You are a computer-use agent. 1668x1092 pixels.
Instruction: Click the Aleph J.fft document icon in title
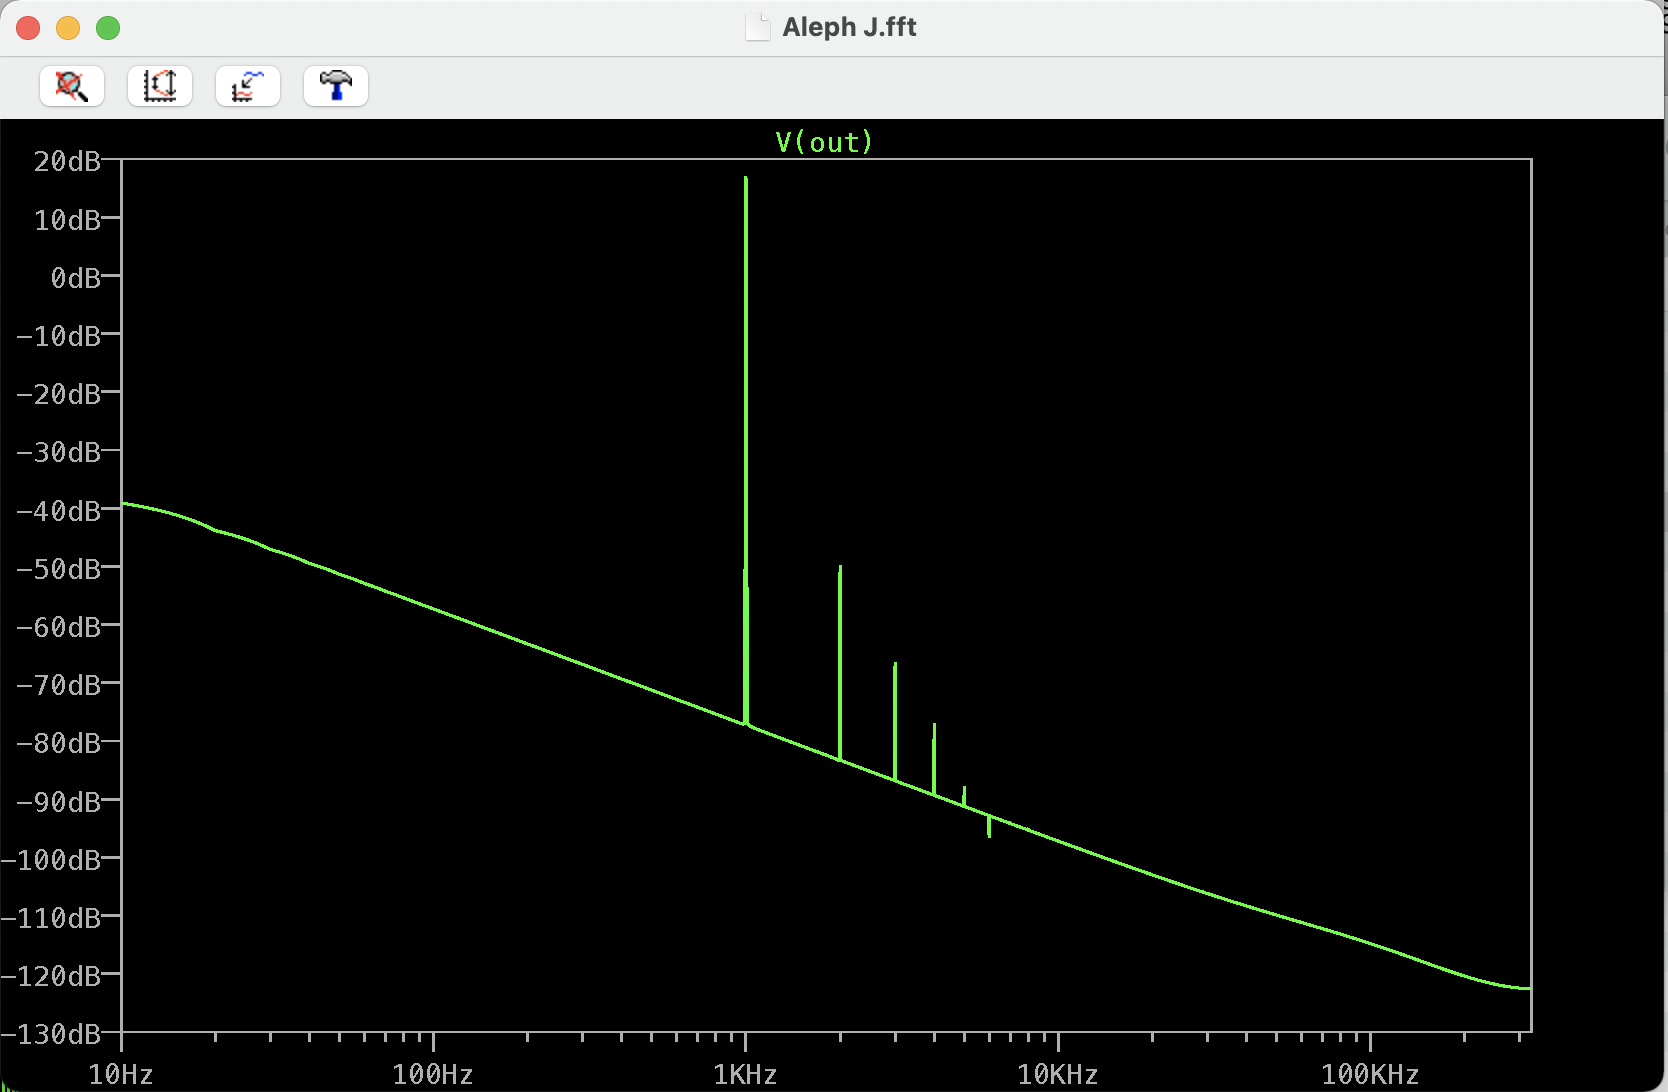click(x=758, y=27)
